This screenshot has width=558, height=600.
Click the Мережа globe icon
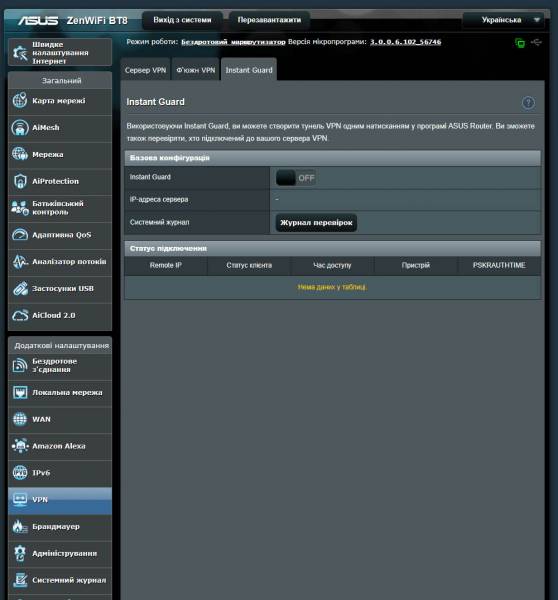click(x=20, y=154)
